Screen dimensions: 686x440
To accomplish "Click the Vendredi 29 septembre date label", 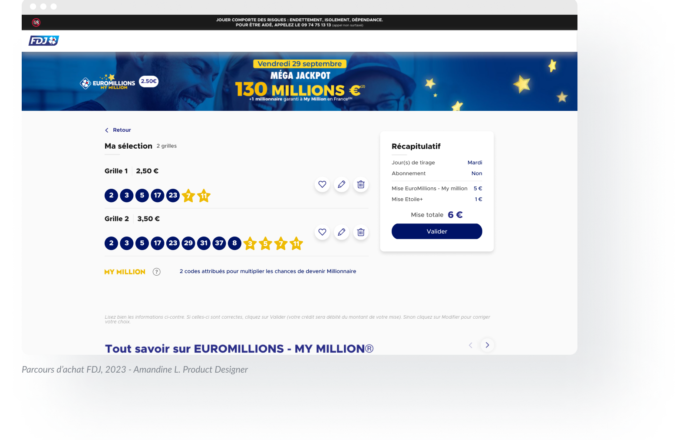I will click(x=300, y=64).
